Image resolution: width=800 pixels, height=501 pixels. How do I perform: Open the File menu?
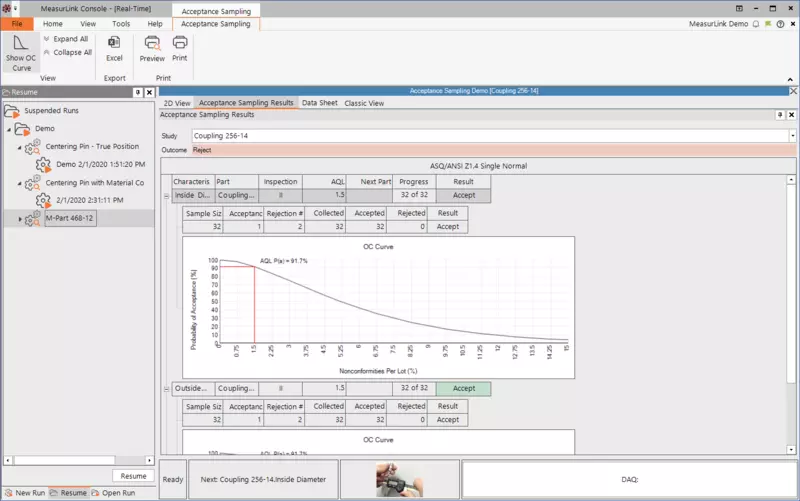click(17, 23)
